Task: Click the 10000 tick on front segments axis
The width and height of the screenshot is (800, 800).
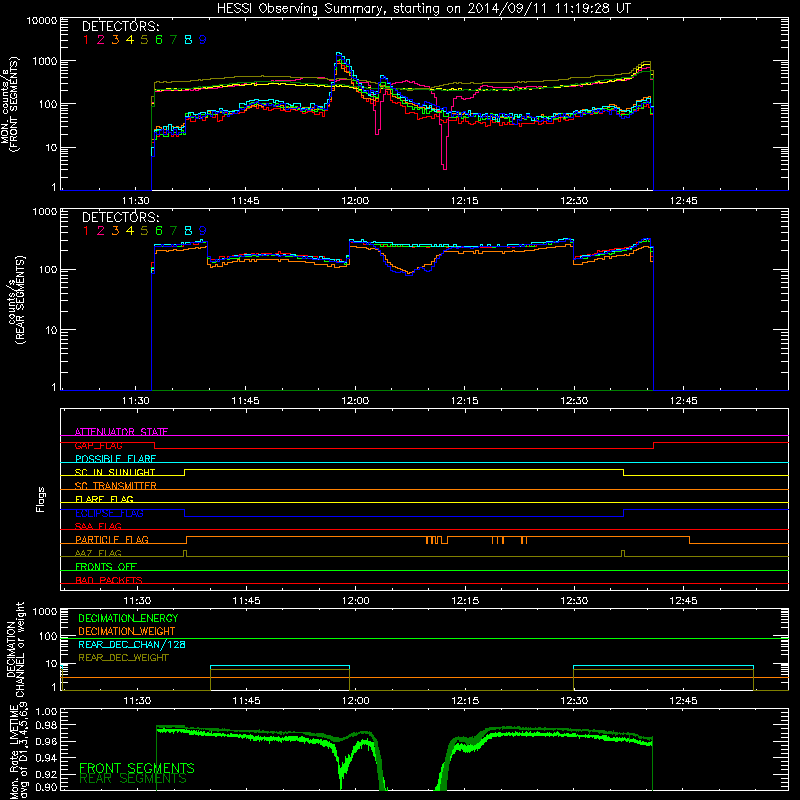Action: point(42,20)
